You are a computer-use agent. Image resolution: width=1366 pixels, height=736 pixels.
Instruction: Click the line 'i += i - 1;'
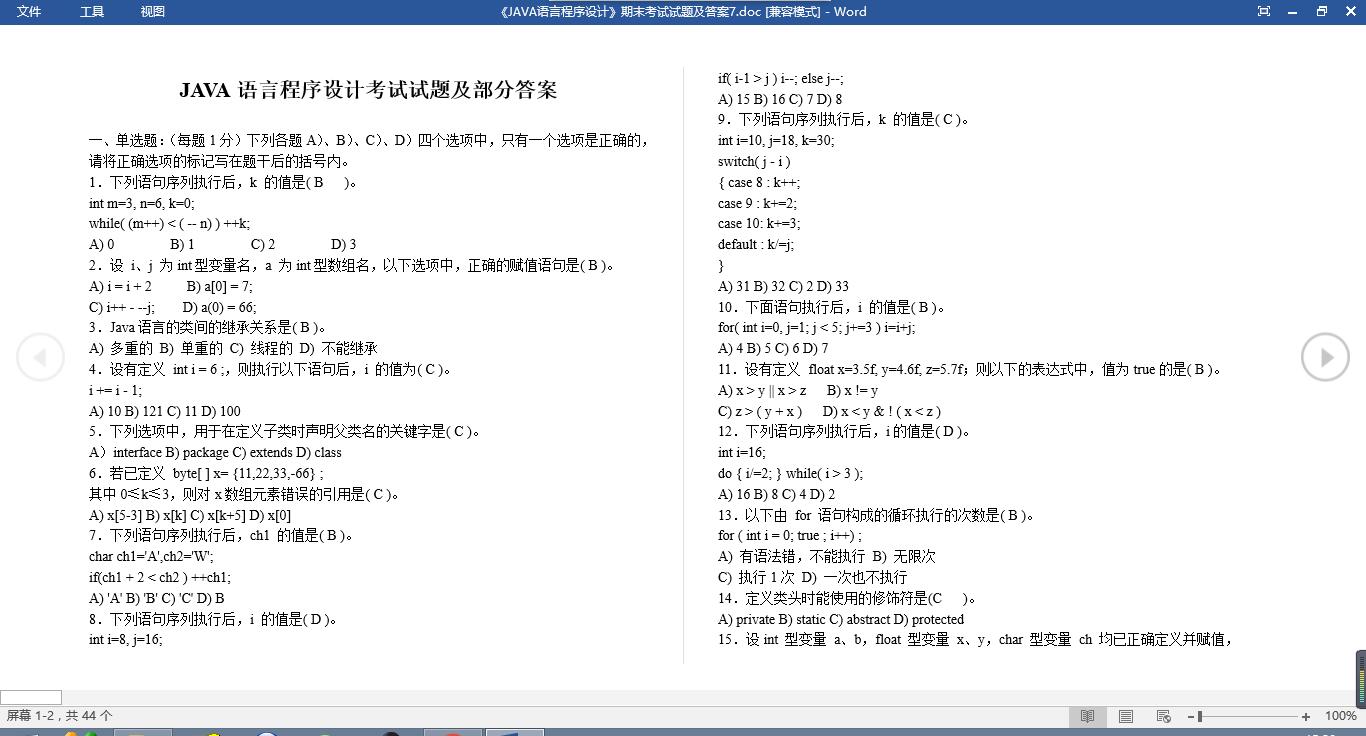115,390
